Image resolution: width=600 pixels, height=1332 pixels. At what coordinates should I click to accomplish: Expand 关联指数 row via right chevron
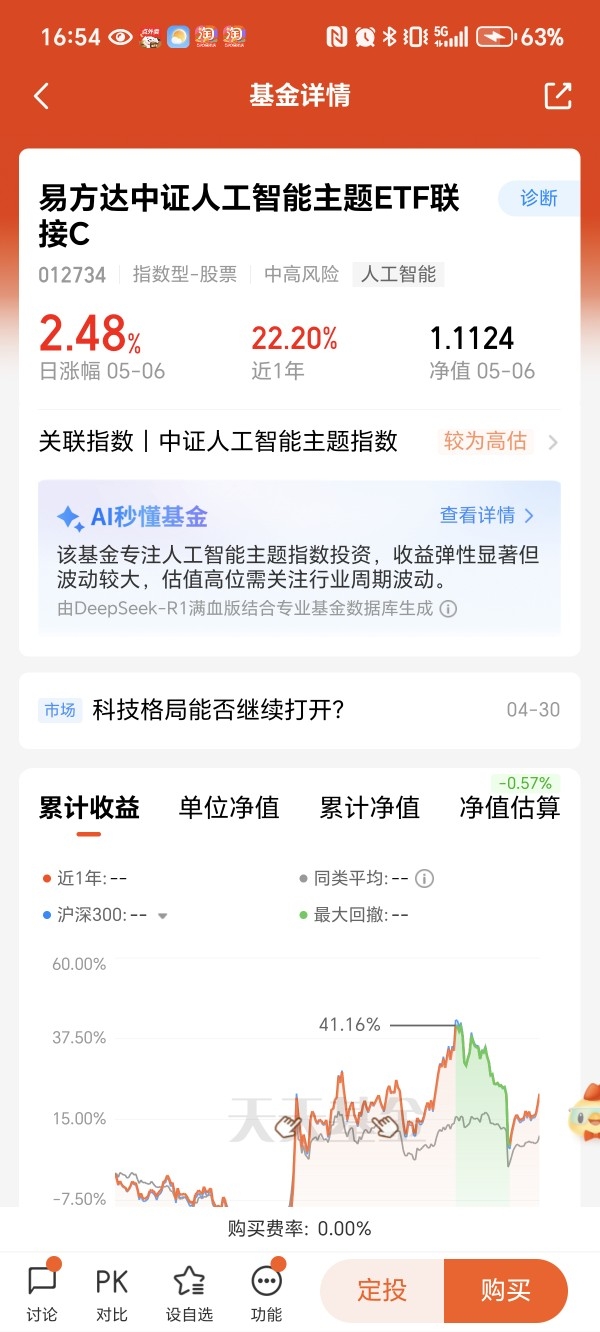click(553, 442)
